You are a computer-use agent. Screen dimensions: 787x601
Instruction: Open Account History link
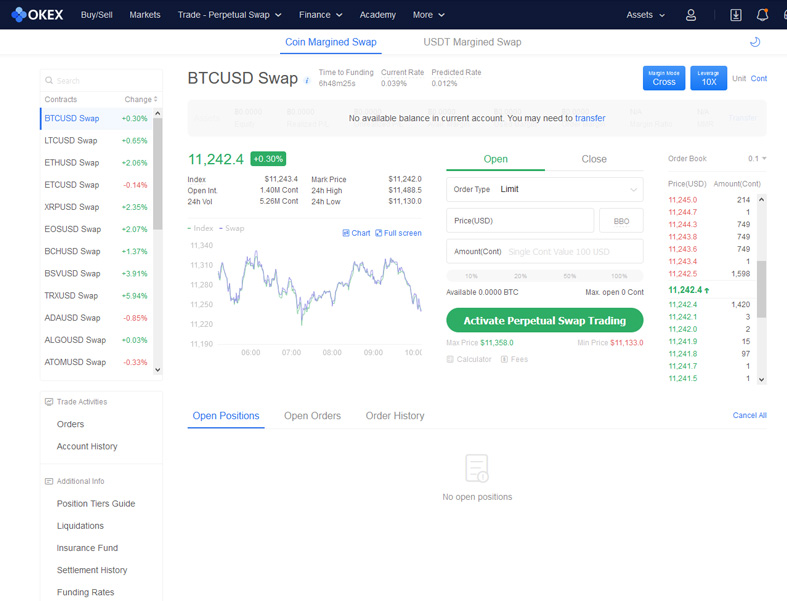click(x=87, y=446)
